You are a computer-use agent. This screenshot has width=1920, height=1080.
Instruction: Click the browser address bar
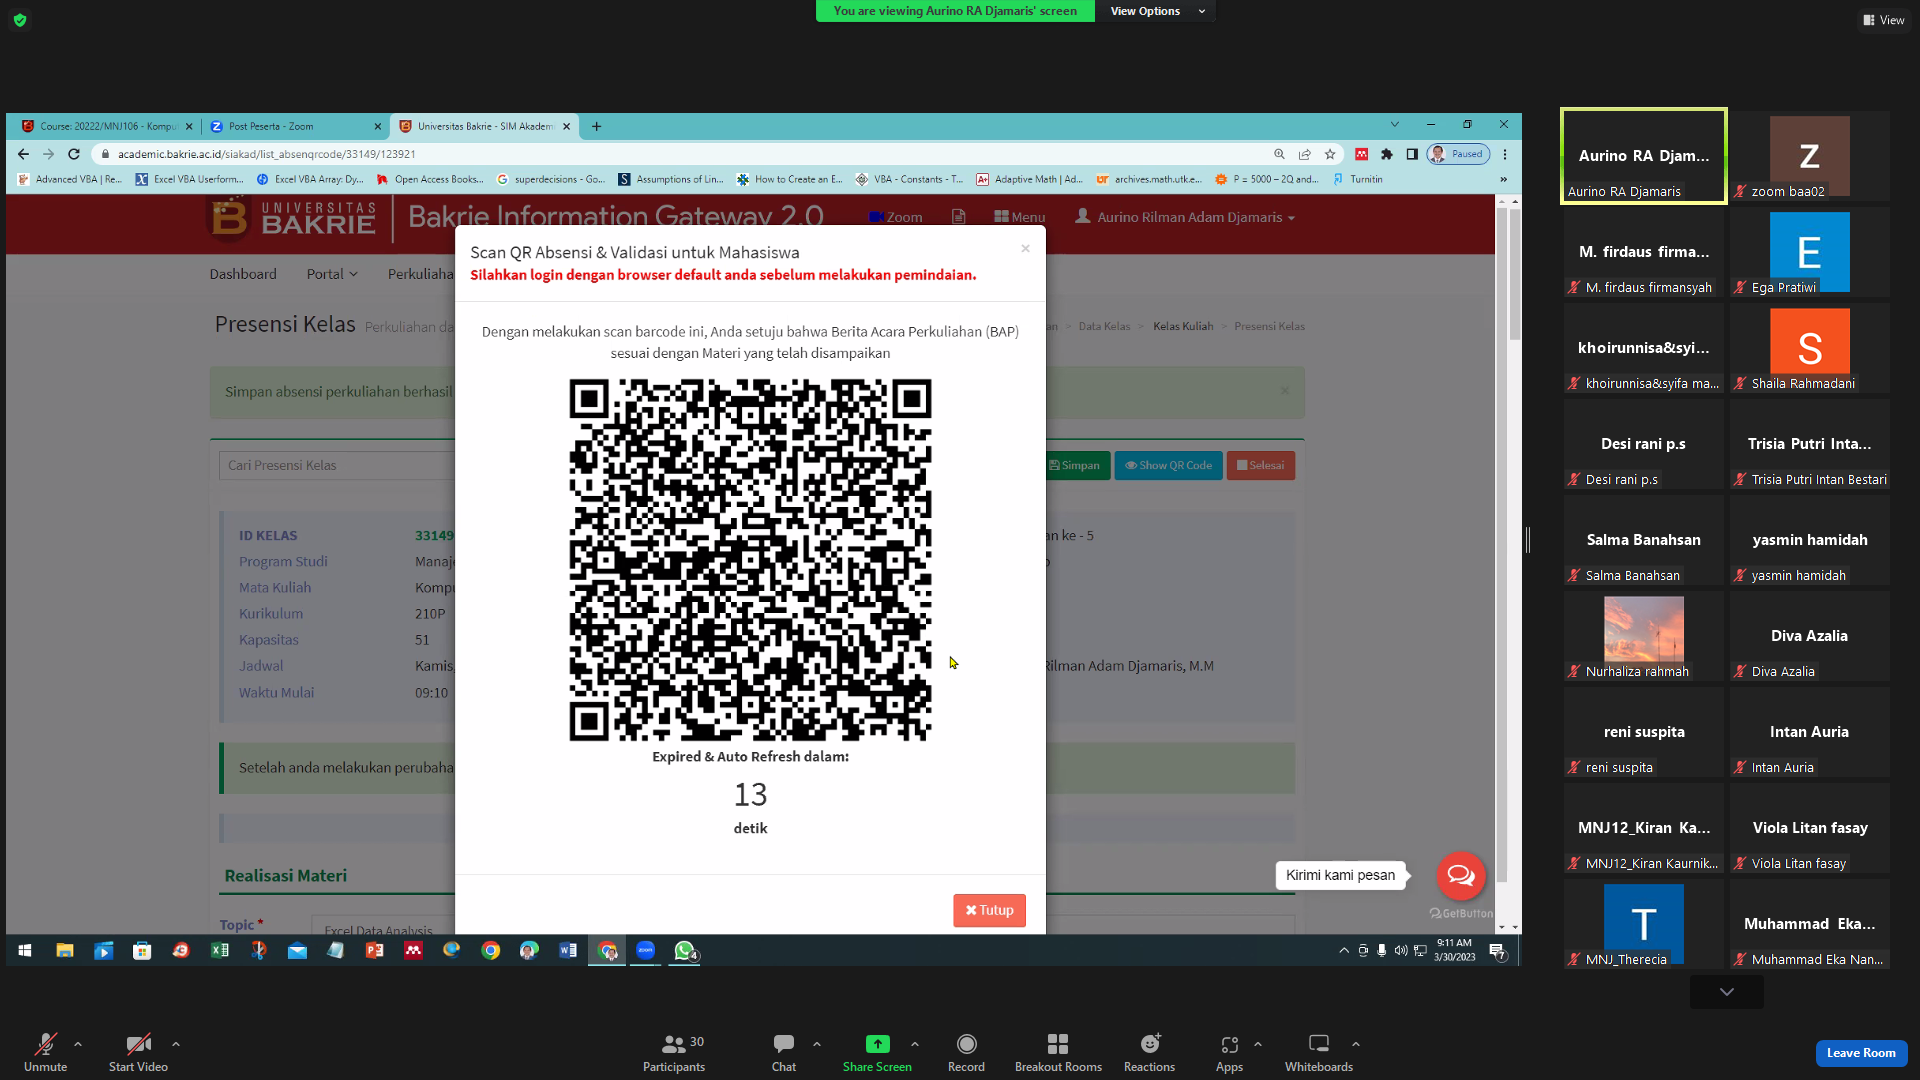[680, 154]
